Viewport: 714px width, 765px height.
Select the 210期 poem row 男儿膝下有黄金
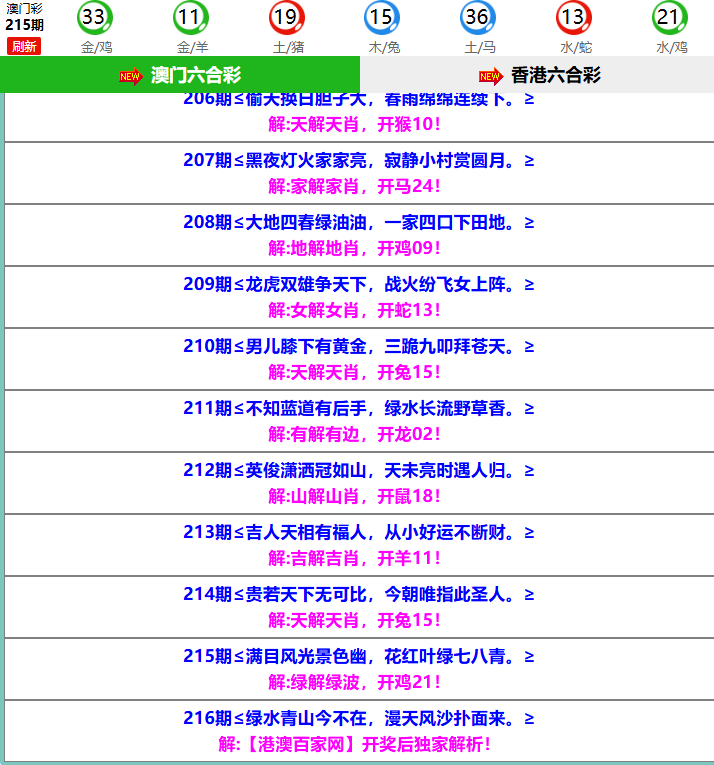pos(357,347)
